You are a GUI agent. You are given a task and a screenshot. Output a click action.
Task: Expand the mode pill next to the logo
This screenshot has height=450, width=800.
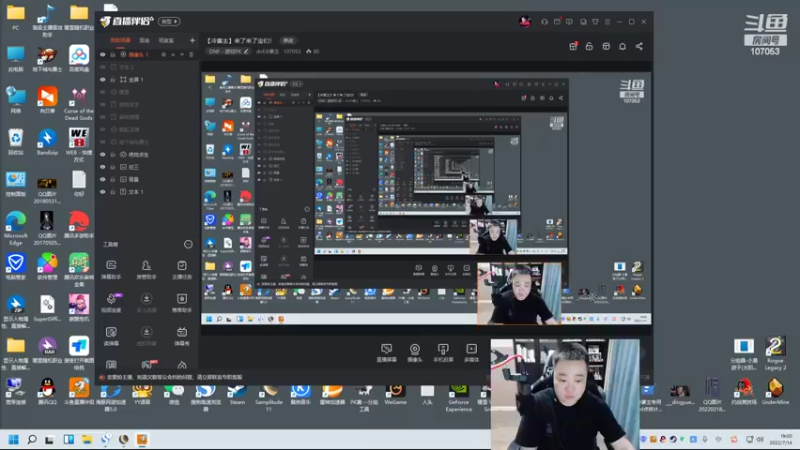(169, 21)
